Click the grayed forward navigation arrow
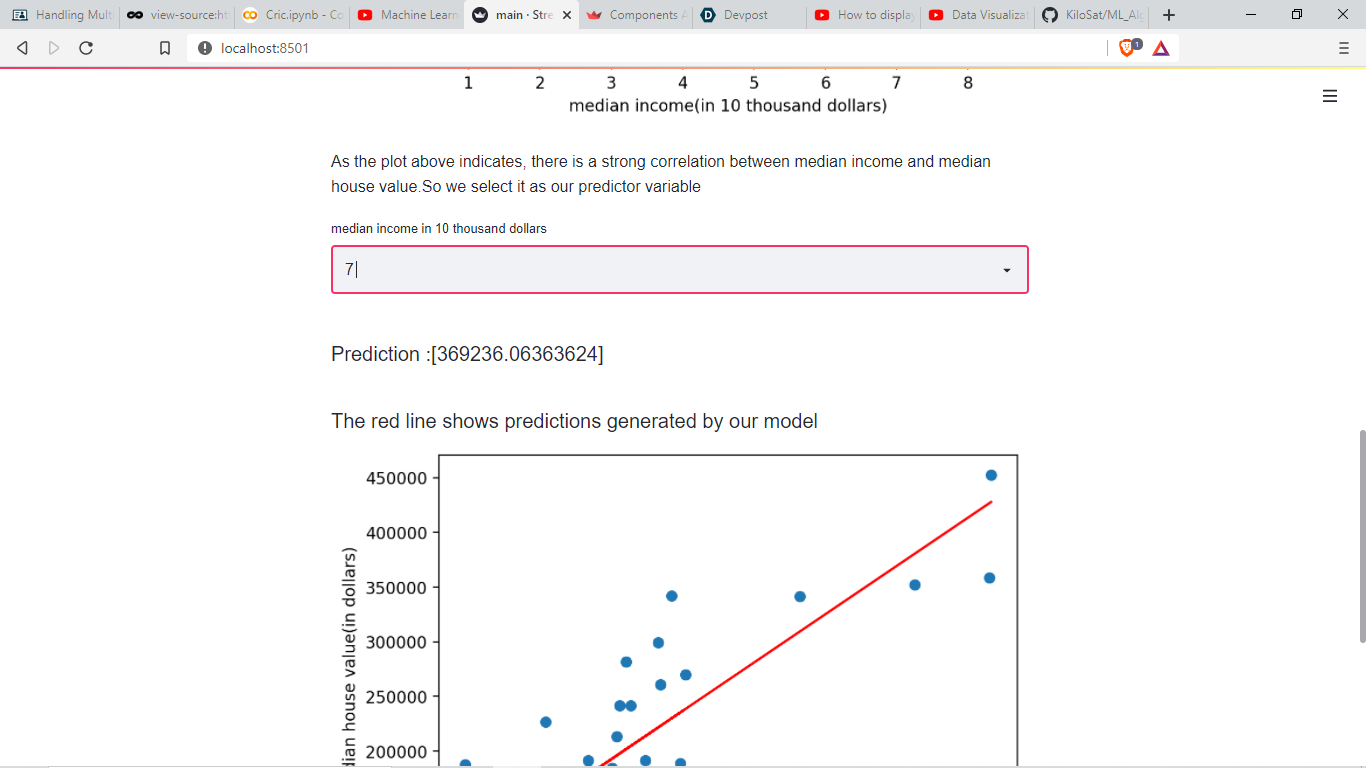 point(54,47)
